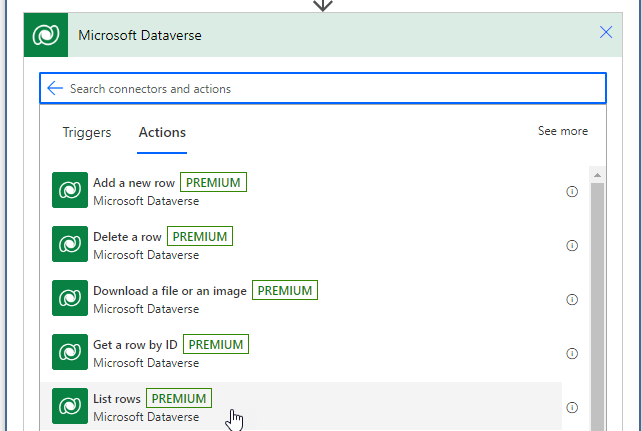Click the Delete a row action icon

pos(70,245)
